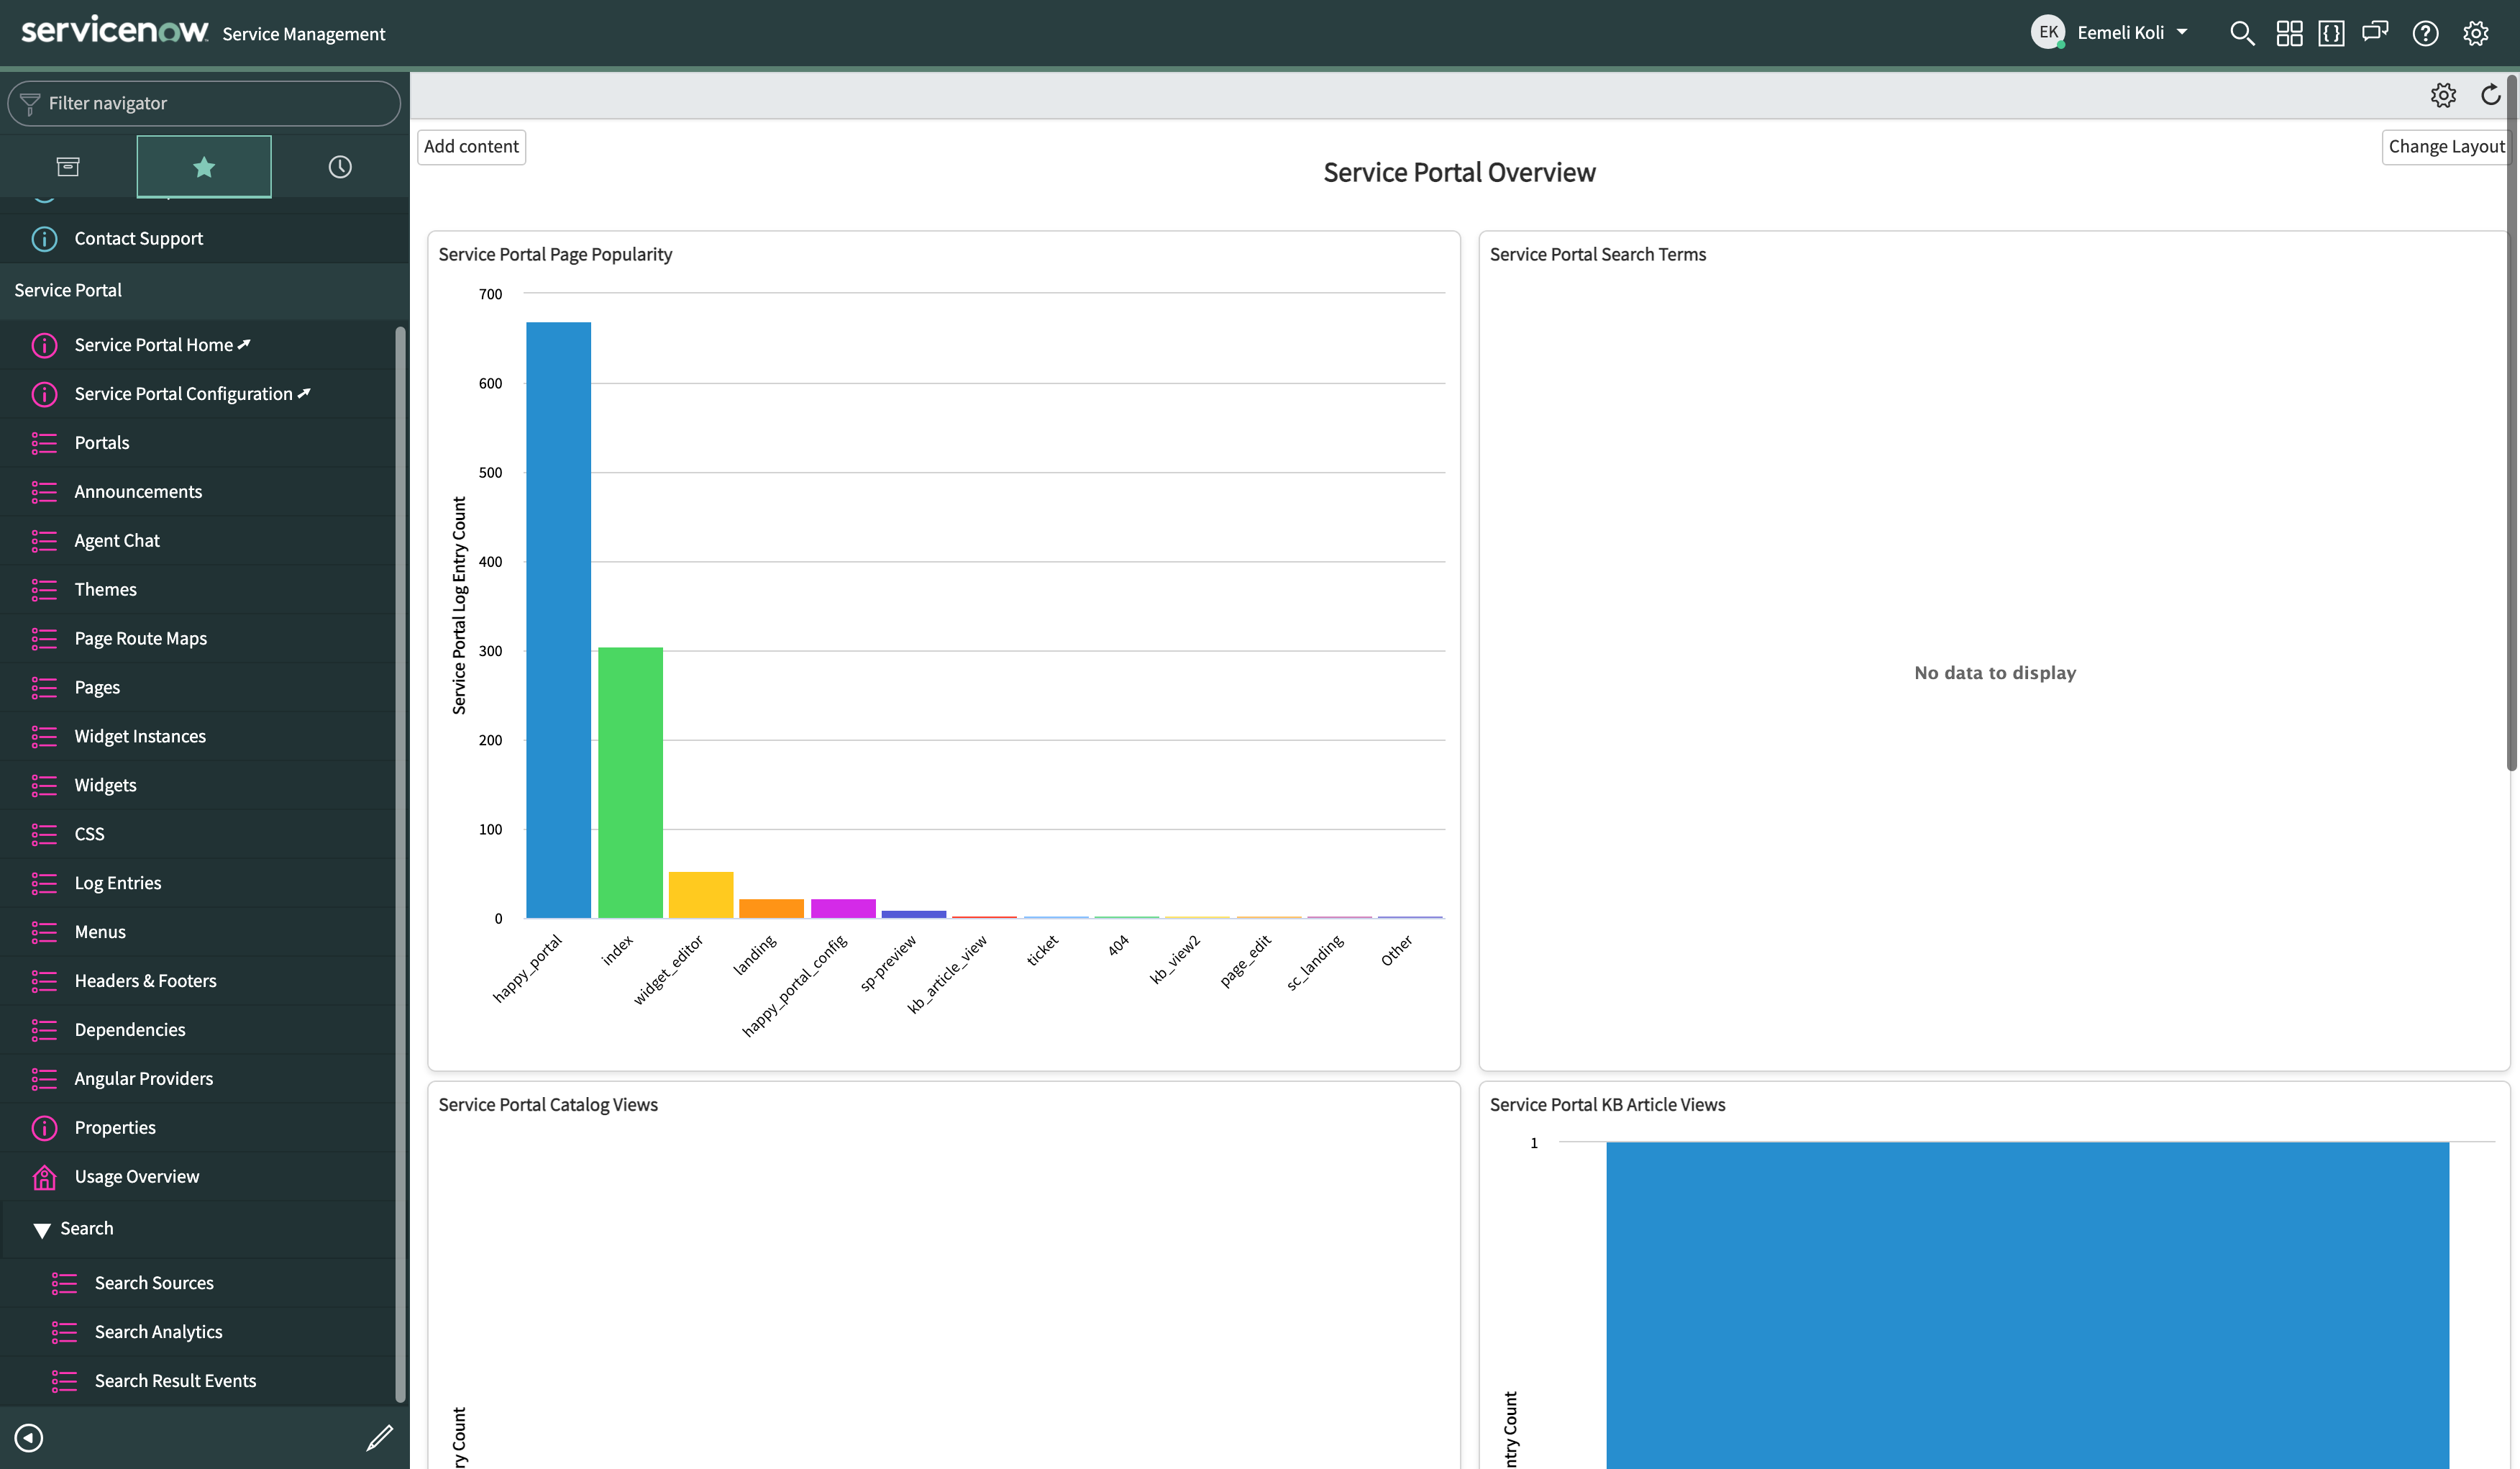Viewport: 2520px width, 1469px height.
Task: Open dashboard settings gear icon
Action: point(2443,95)
